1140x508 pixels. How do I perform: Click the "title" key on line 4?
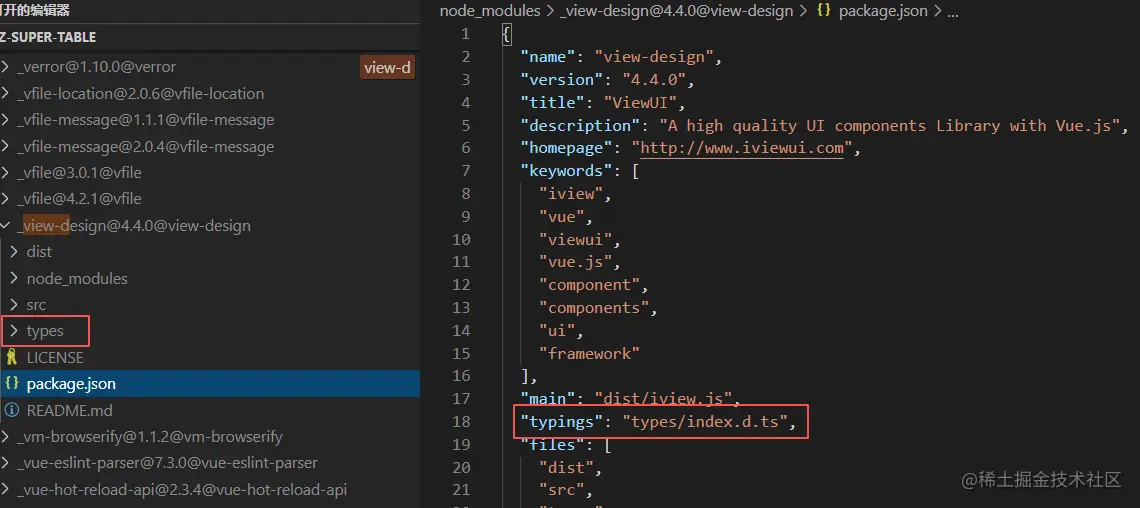[553, 102]
